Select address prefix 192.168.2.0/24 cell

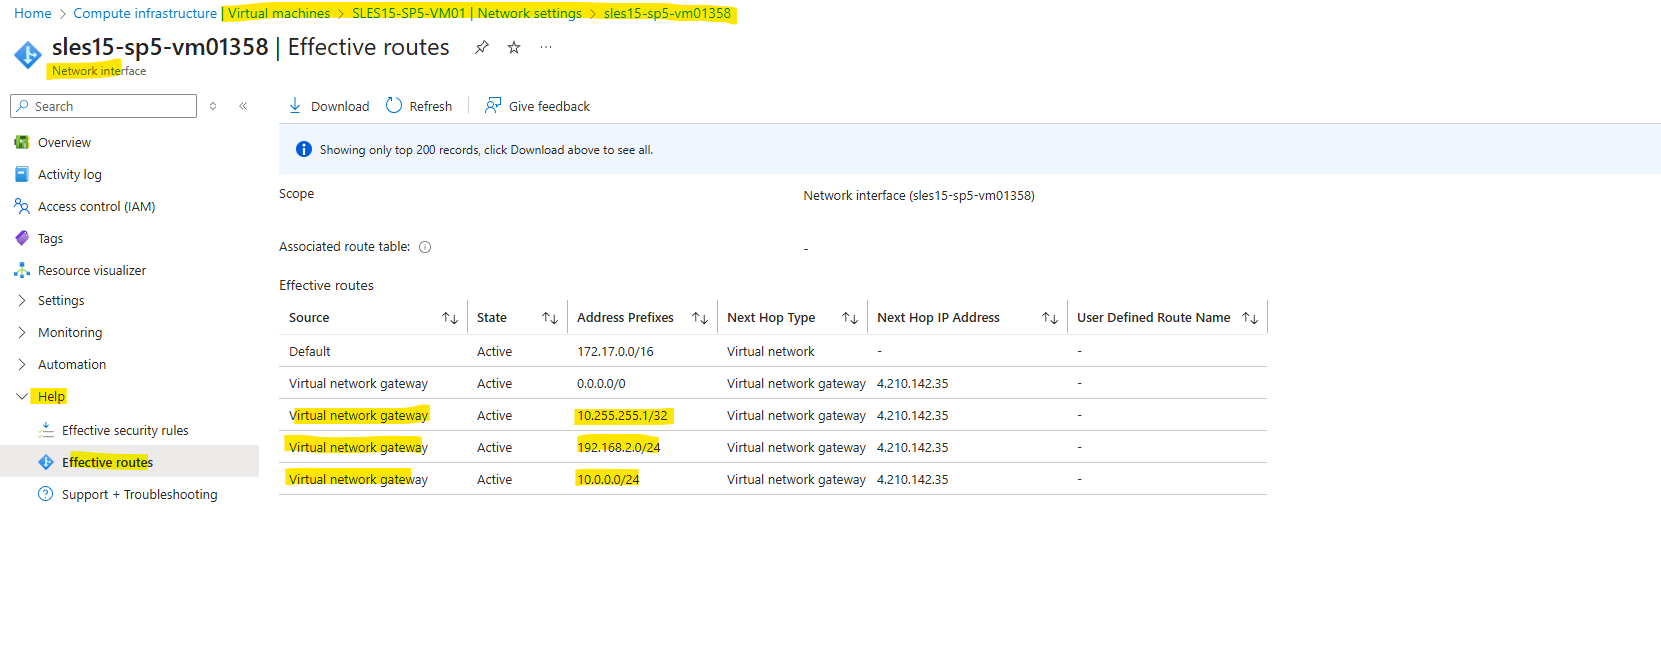point(618,447)
